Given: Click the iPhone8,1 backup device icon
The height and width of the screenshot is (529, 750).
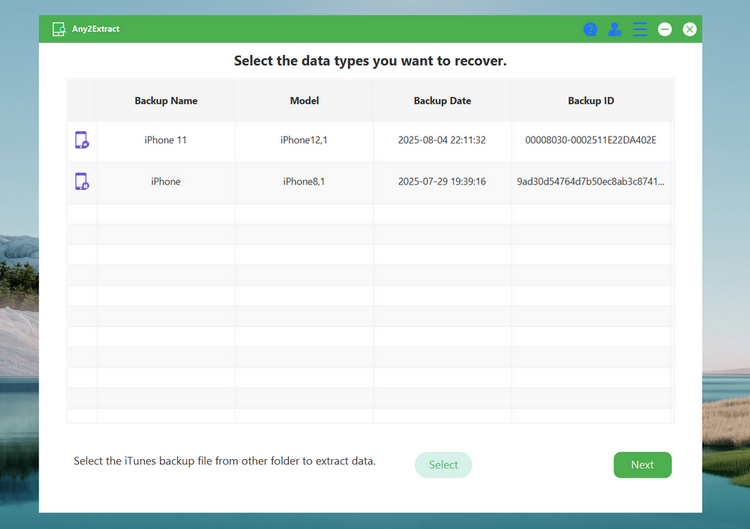Looking at the screenshot, I should click(82, 181).
